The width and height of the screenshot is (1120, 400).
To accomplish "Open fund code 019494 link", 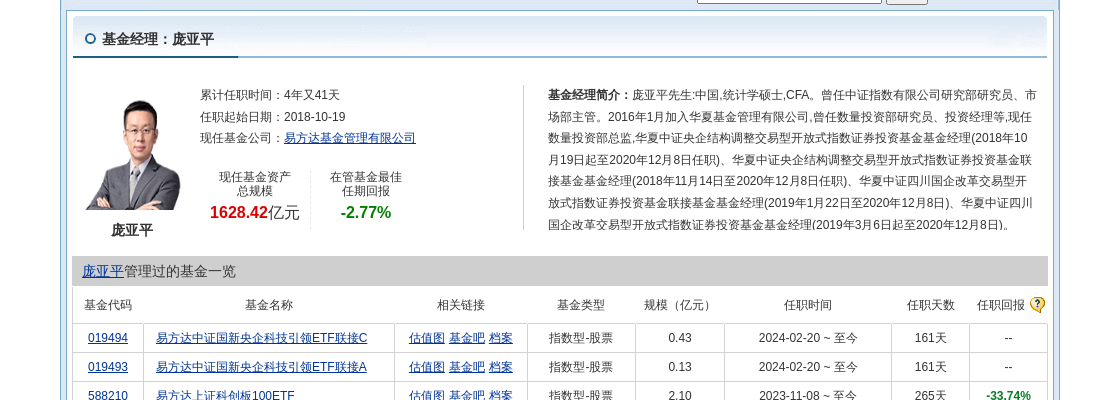I will (108, 338).
